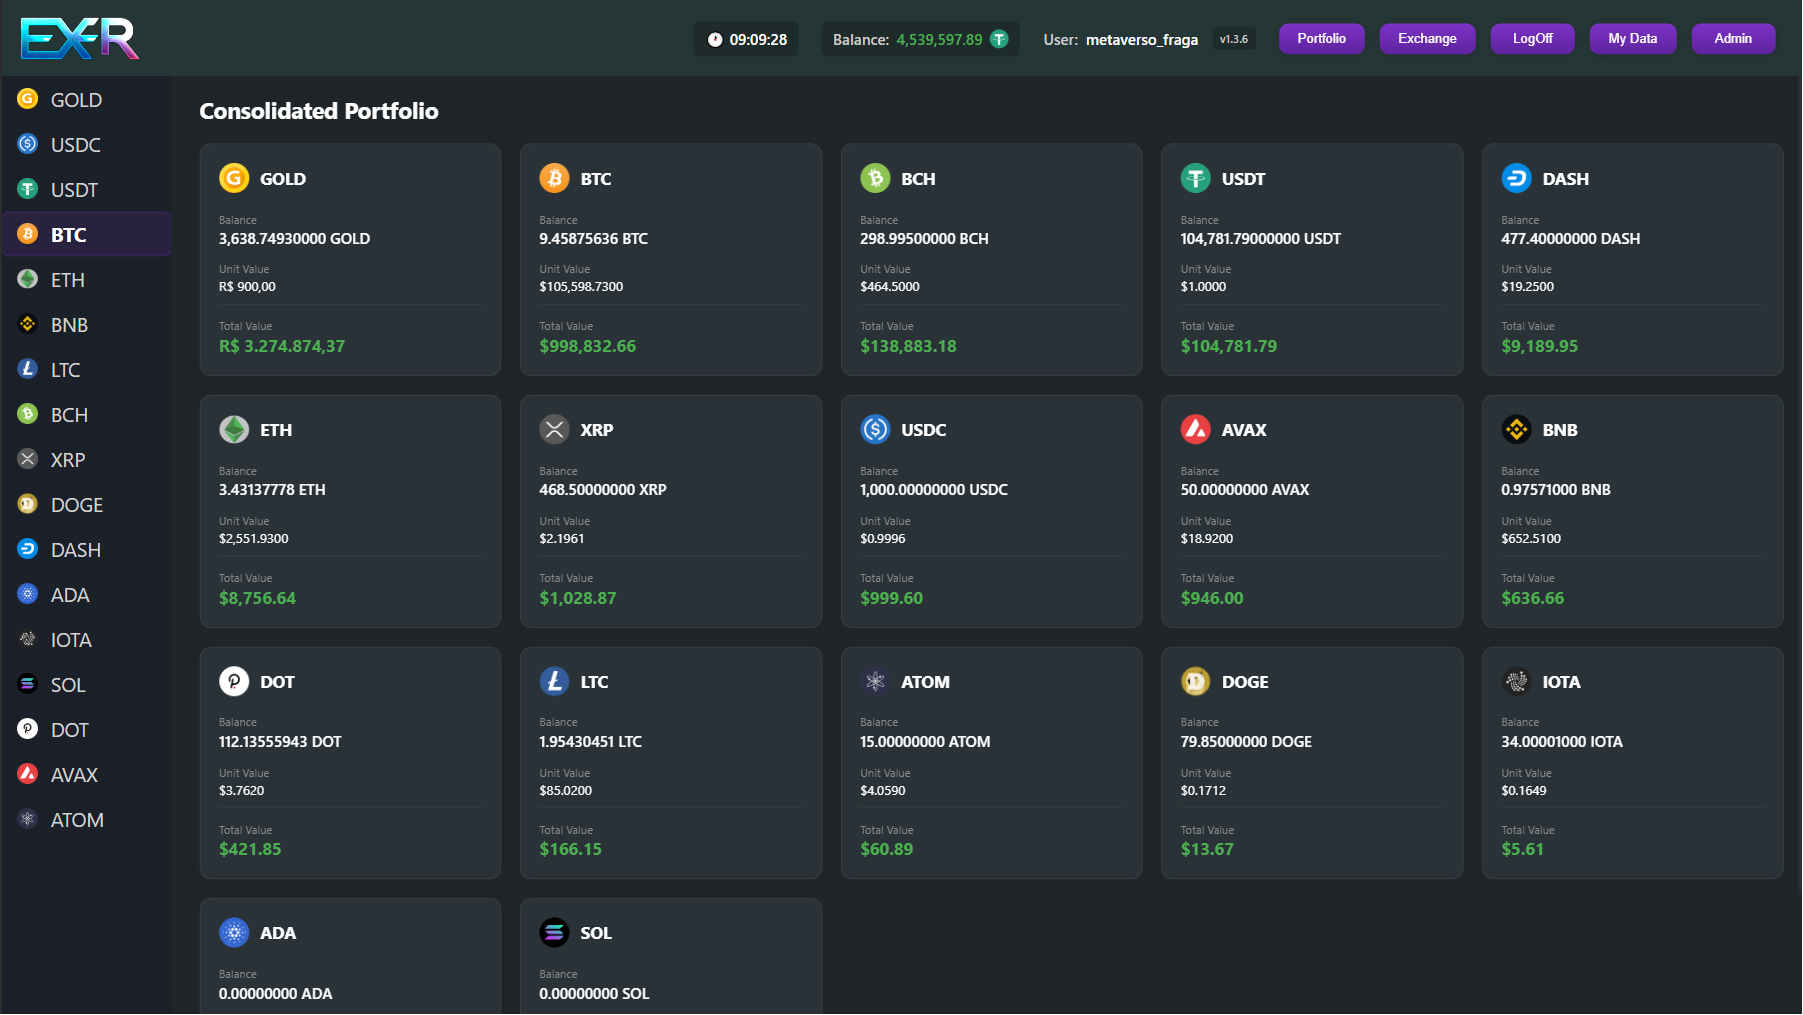Click the BNB icon in sidebar
The width and height of the screenshot is (1803, 1015).
point(28,324)
